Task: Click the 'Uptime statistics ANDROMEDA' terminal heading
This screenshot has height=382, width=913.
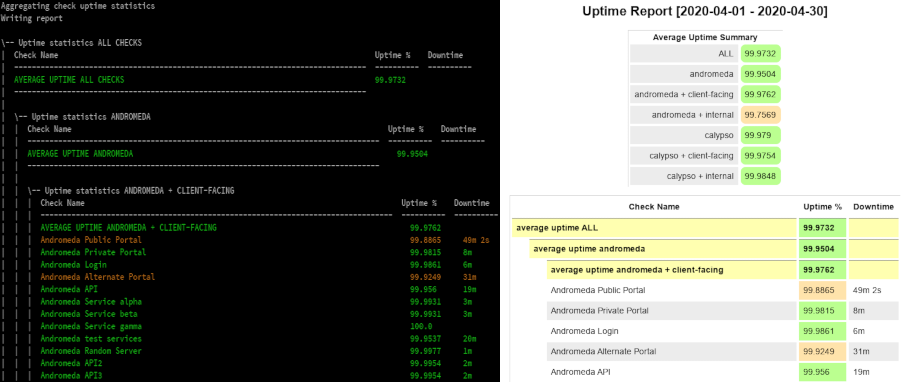Action: [91, 117]
